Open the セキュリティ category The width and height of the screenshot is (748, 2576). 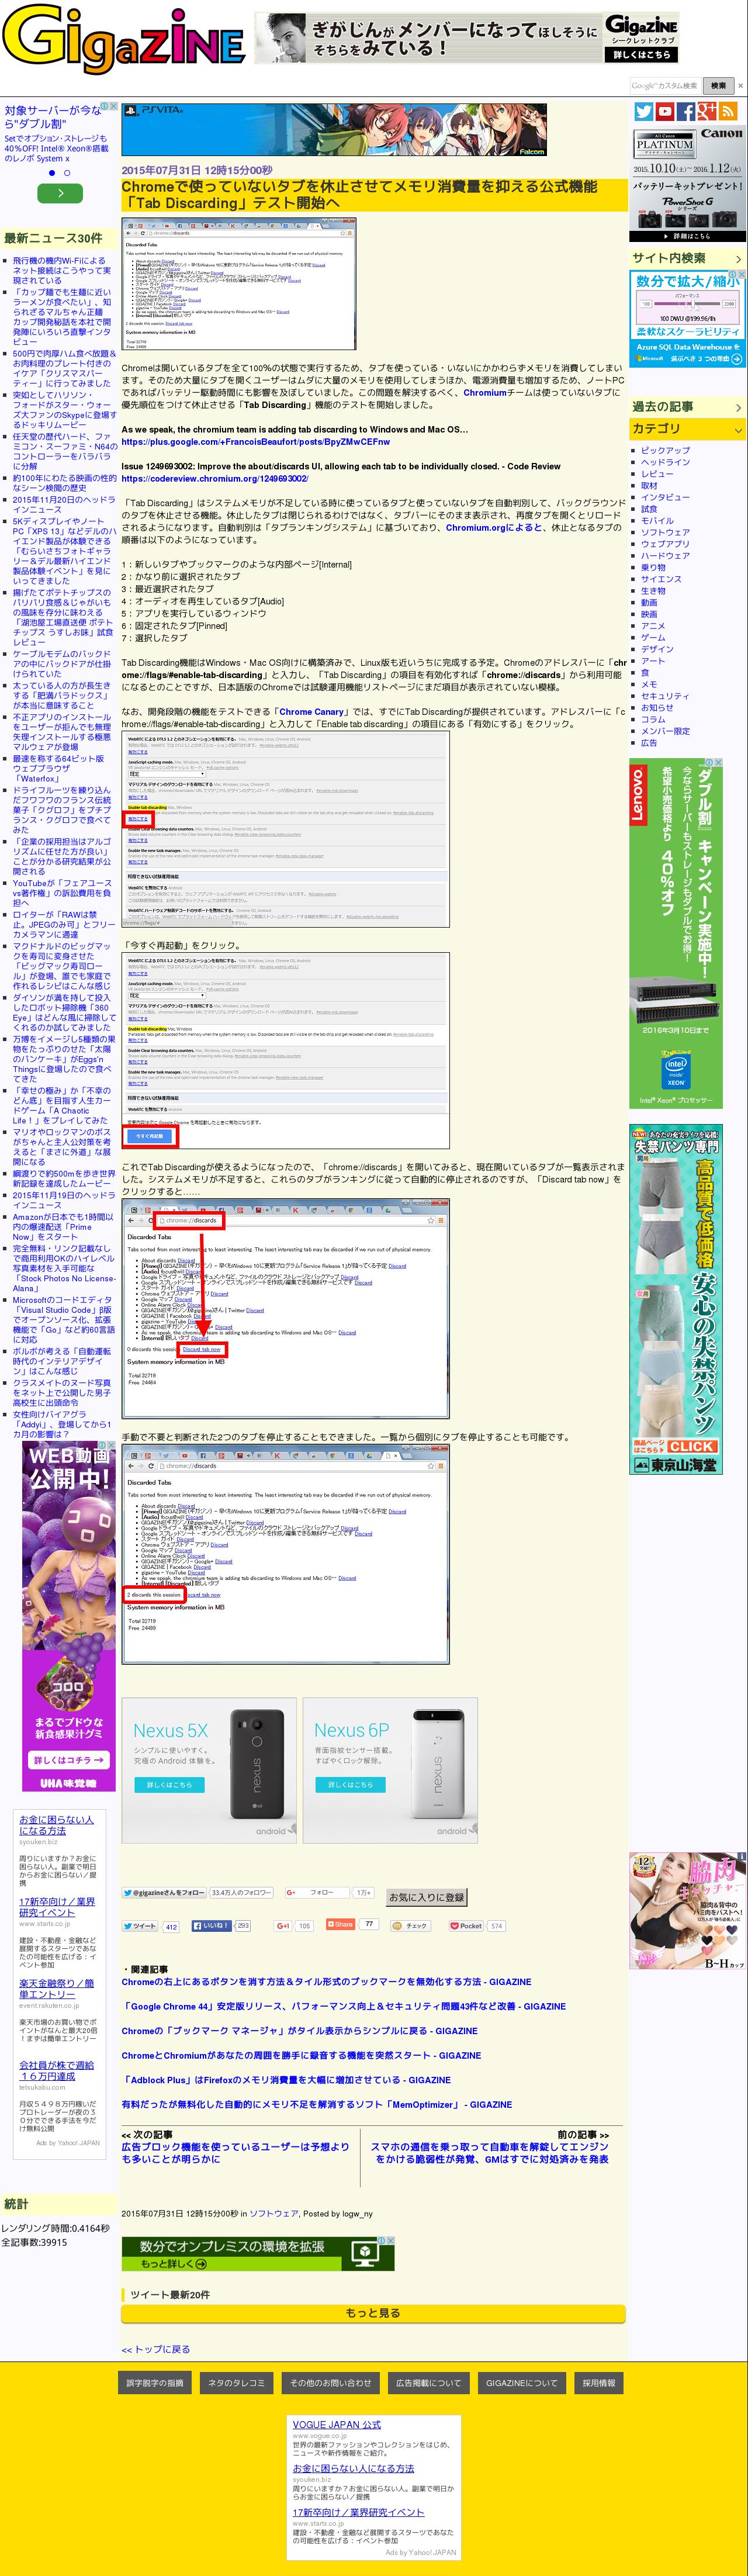(665, 696)
